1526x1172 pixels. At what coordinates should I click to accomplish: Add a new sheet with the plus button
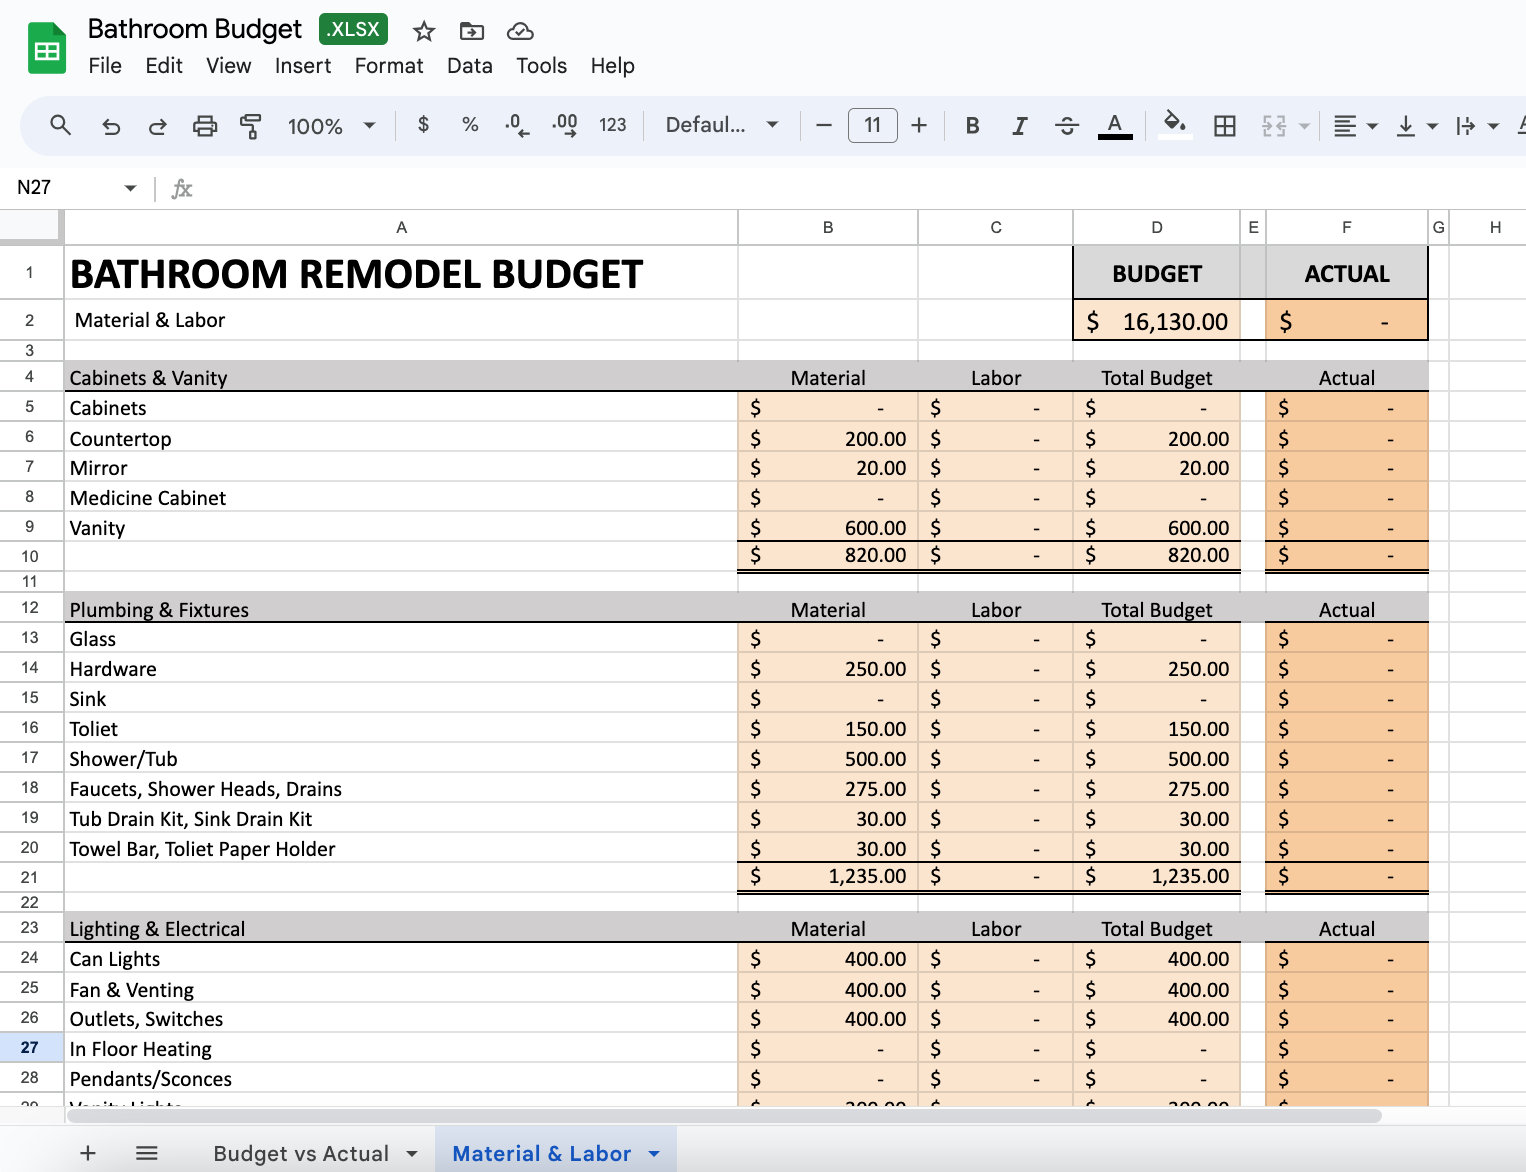[x=87, y=1153]
